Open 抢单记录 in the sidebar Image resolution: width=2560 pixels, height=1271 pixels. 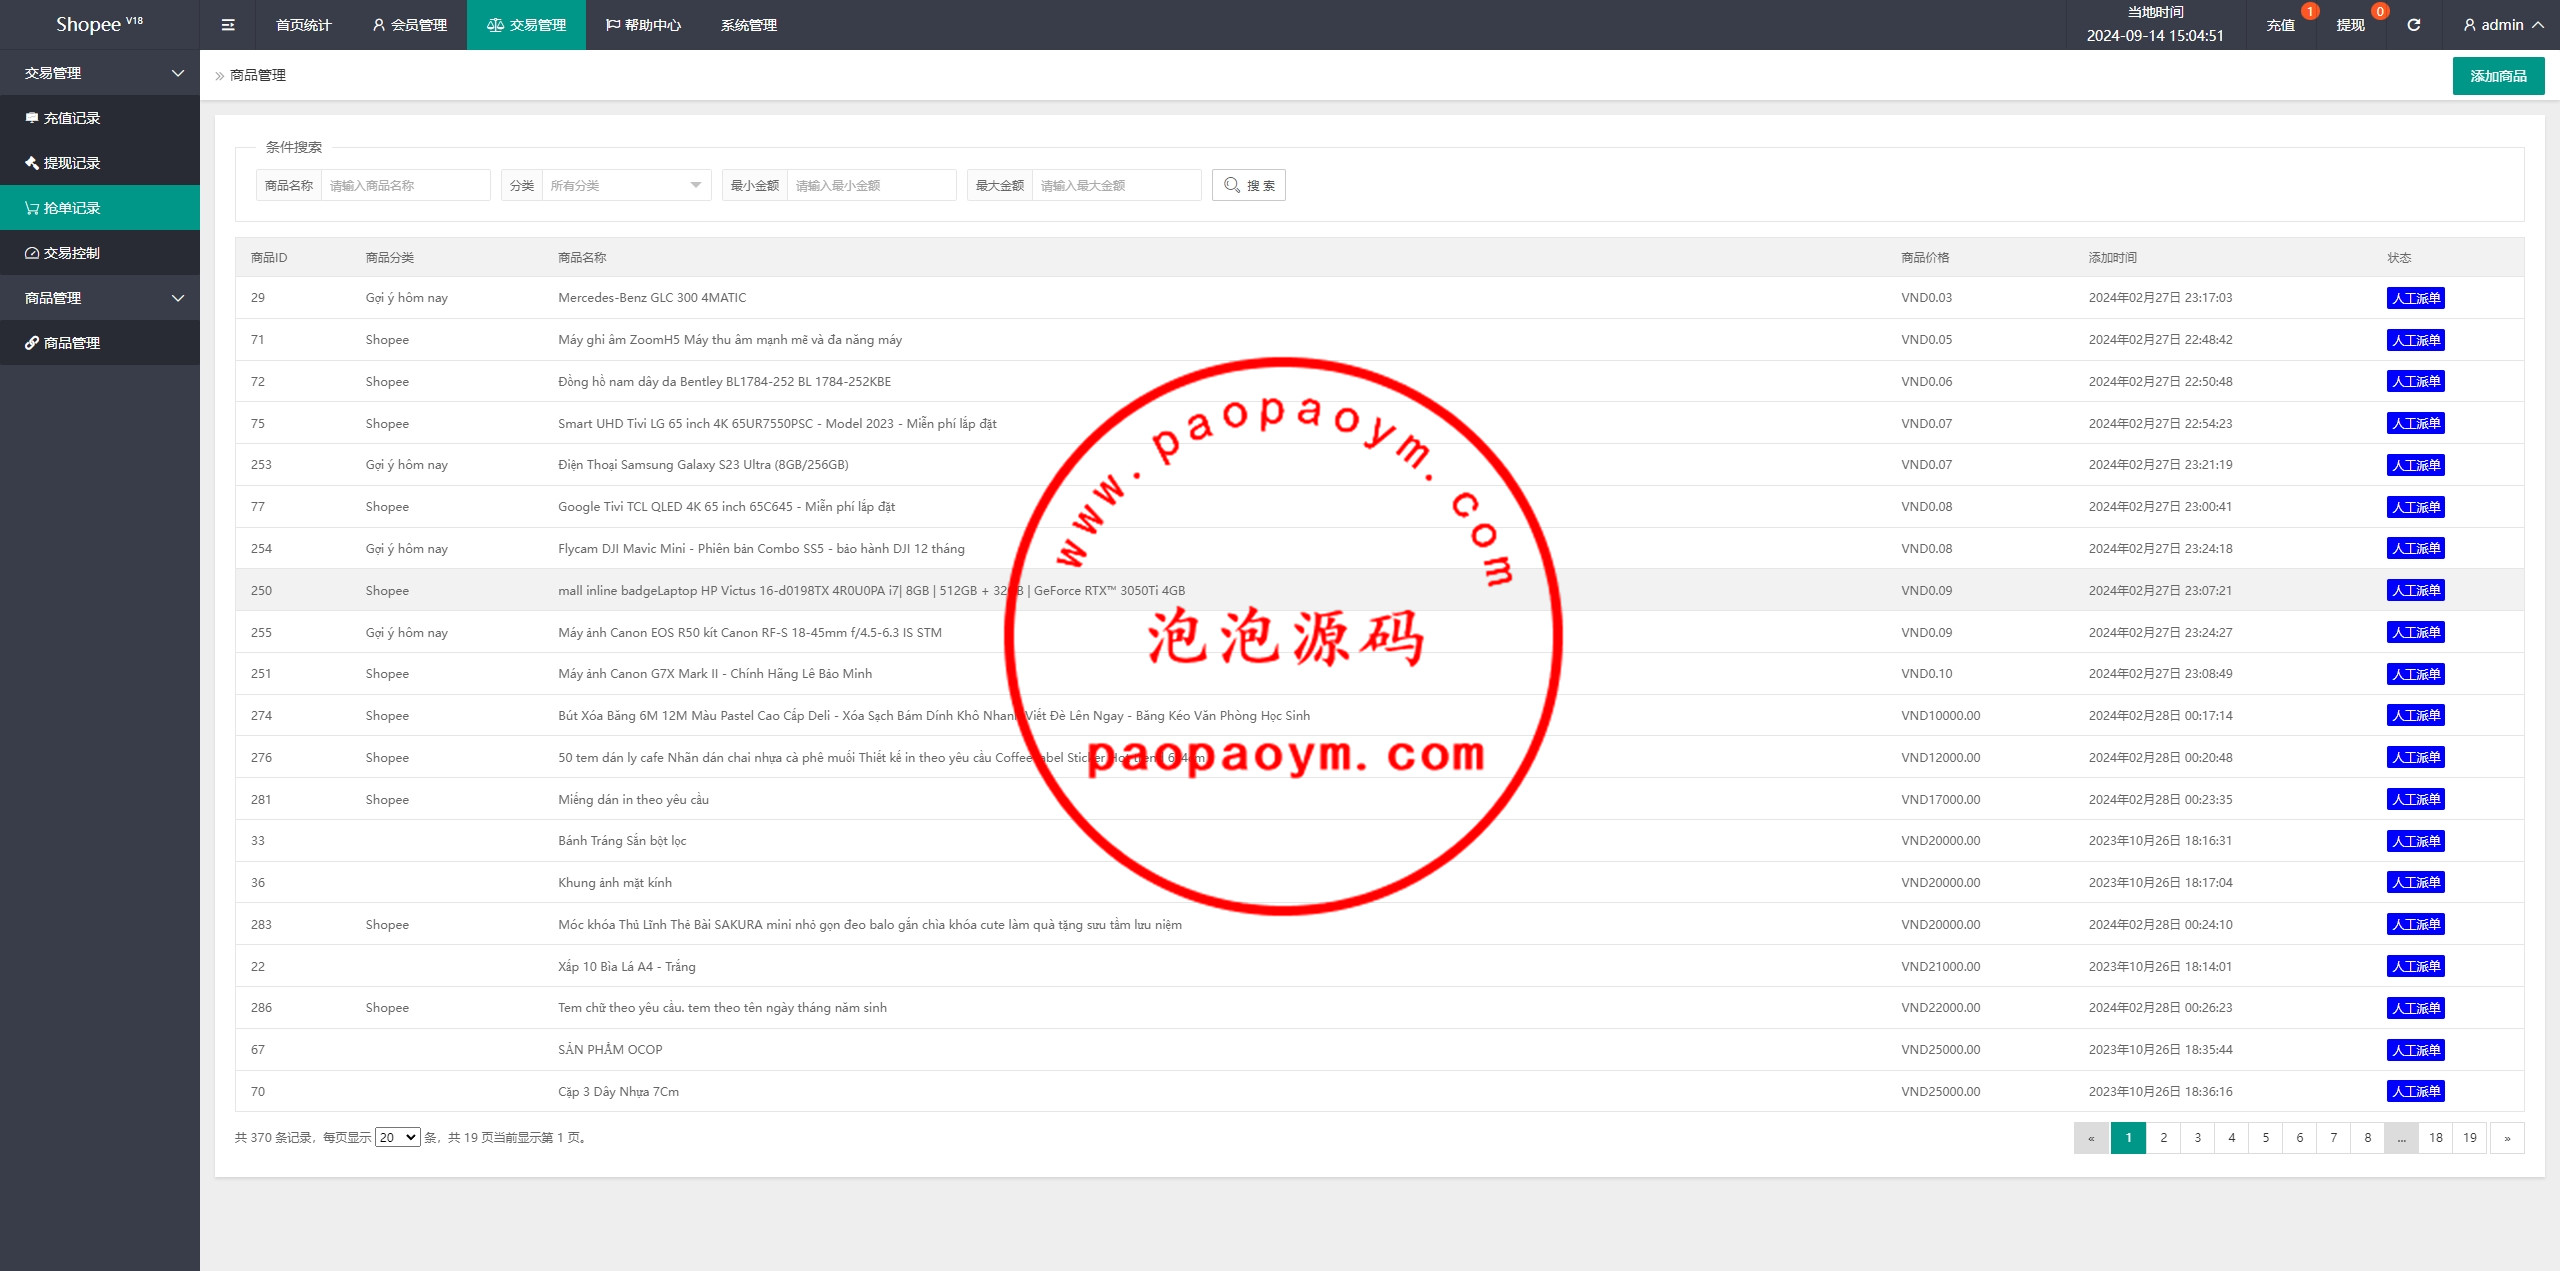click(100, 208)
